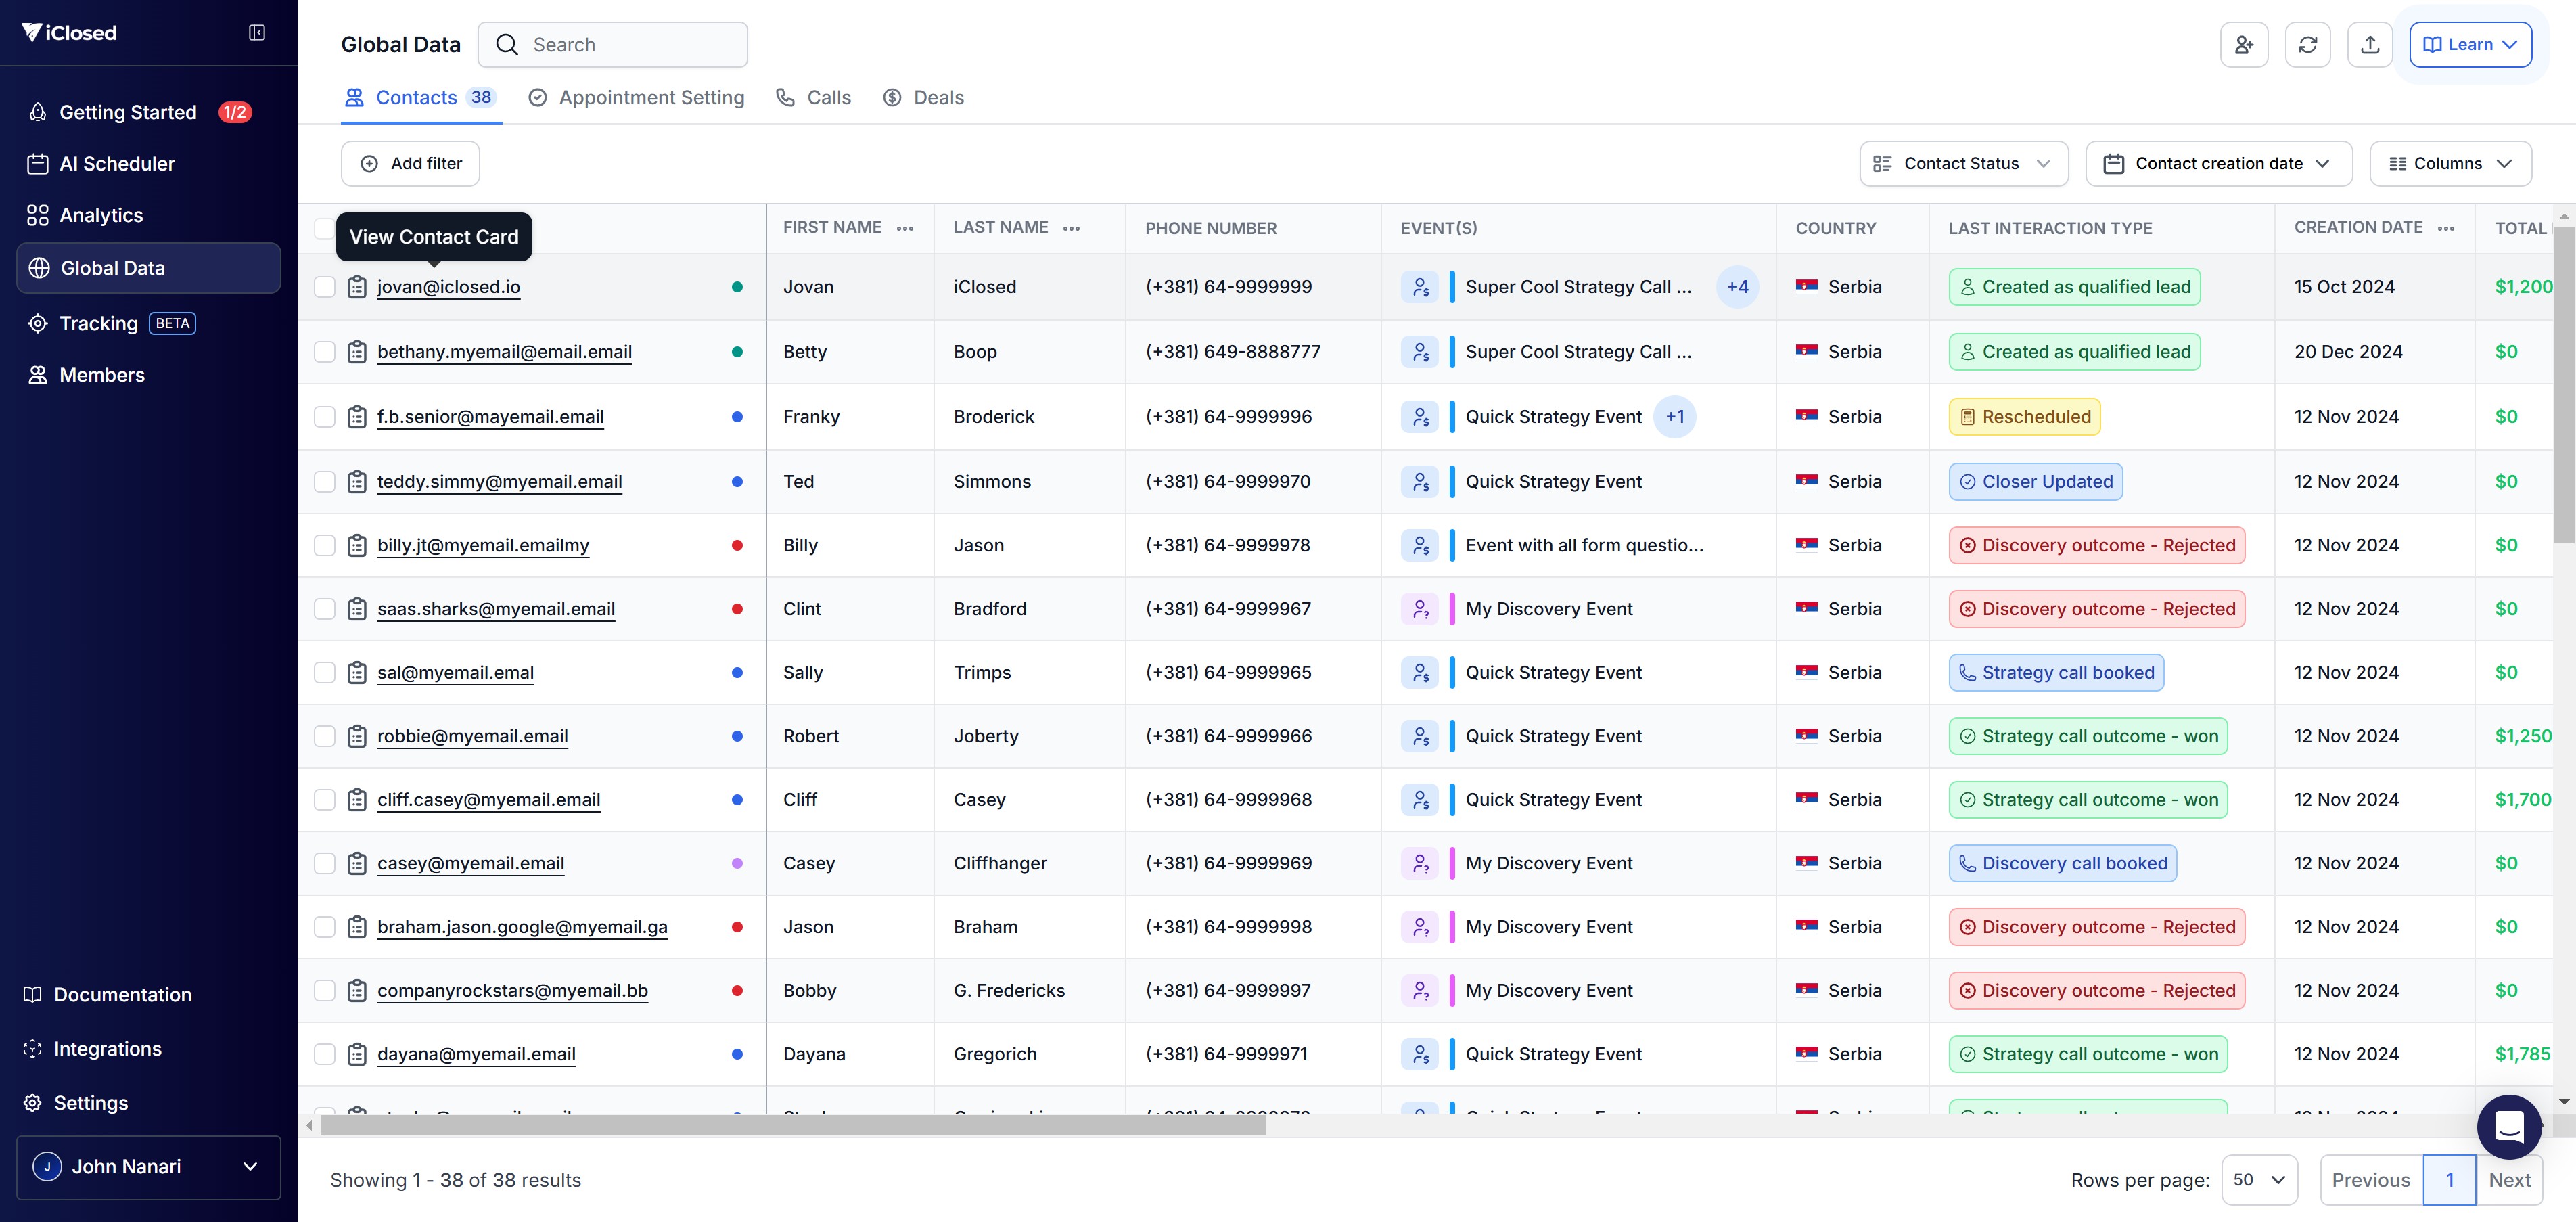The image size is (2576, 1222).
Task: Click Creation Date column options dots
Action: 2446,228
